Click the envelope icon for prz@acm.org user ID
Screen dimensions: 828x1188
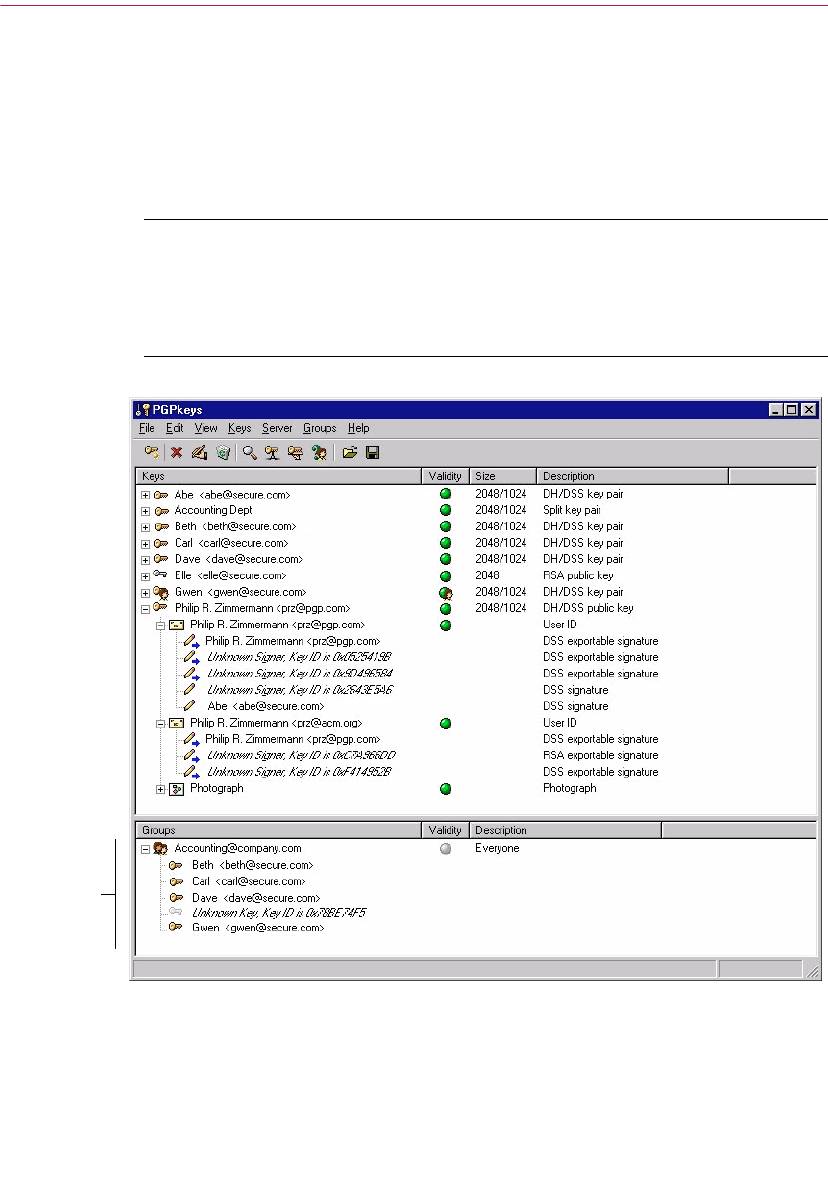177,724
